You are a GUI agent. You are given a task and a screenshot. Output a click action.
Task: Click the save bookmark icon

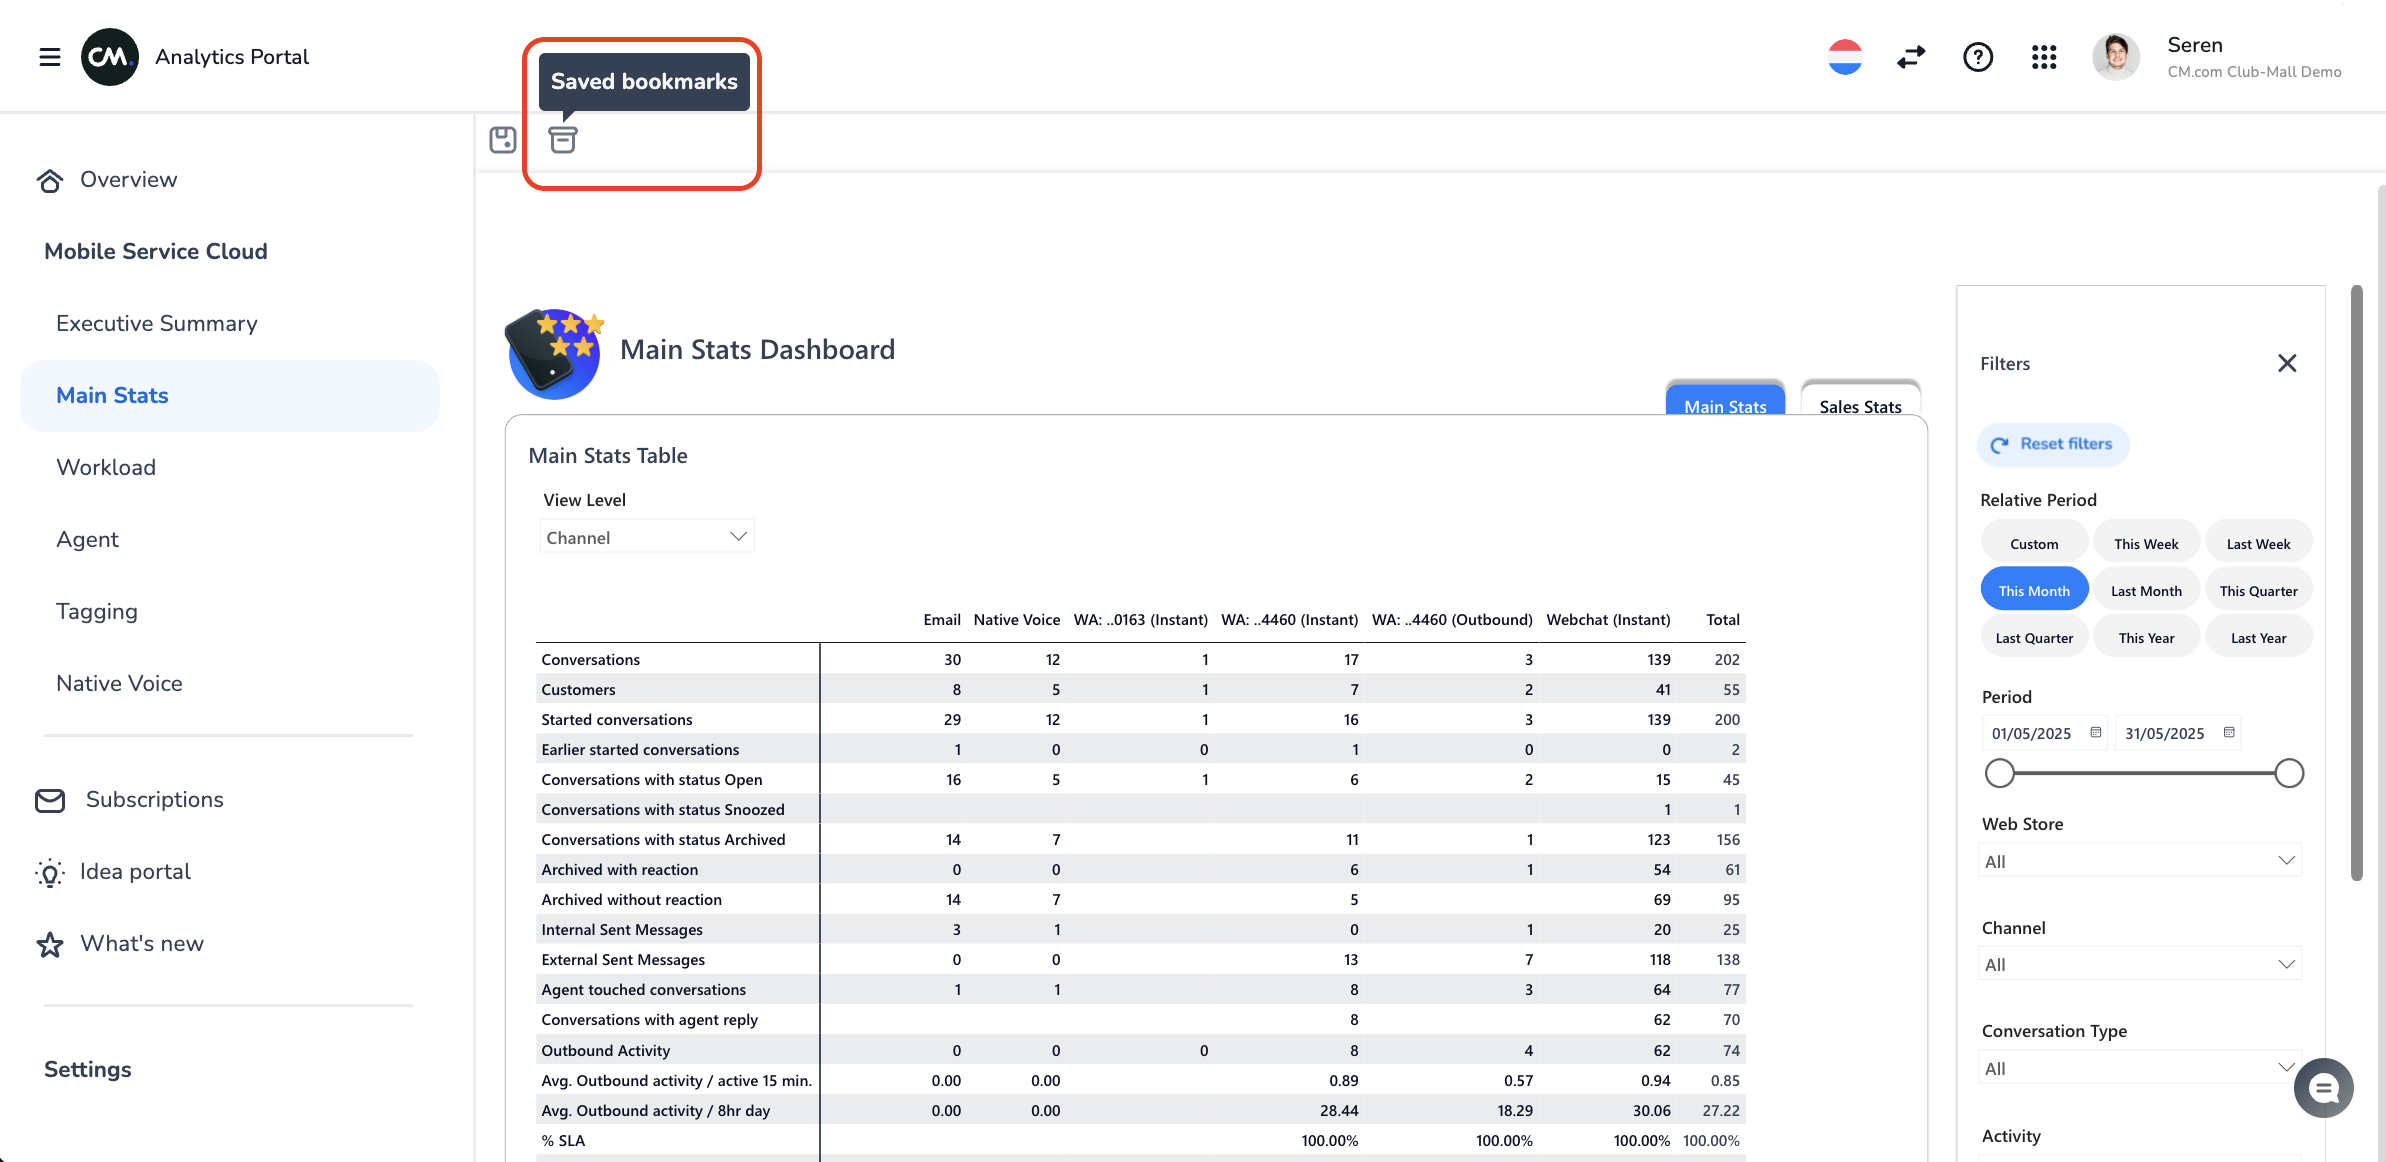pos(503,140)
